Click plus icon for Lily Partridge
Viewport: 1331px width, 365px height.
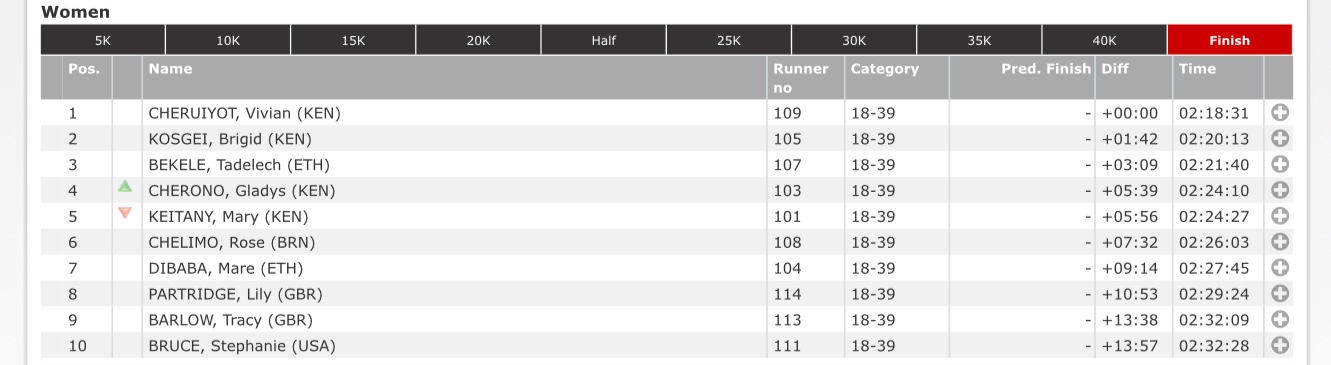[x=1279, y=294]
